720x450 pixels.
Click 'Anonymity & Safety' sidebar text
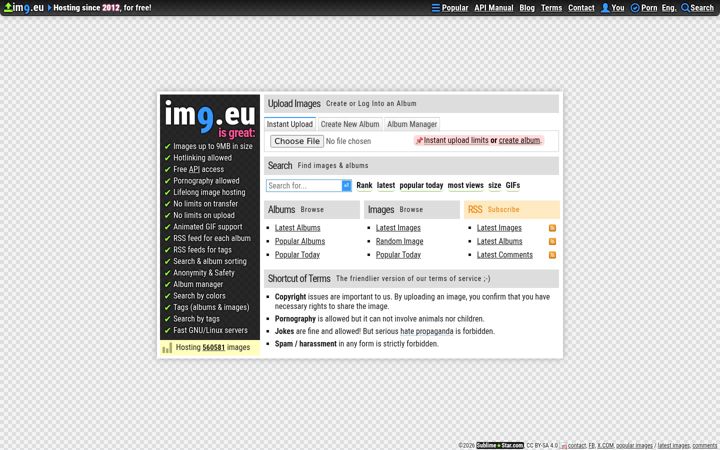click(x=204, y=273)
